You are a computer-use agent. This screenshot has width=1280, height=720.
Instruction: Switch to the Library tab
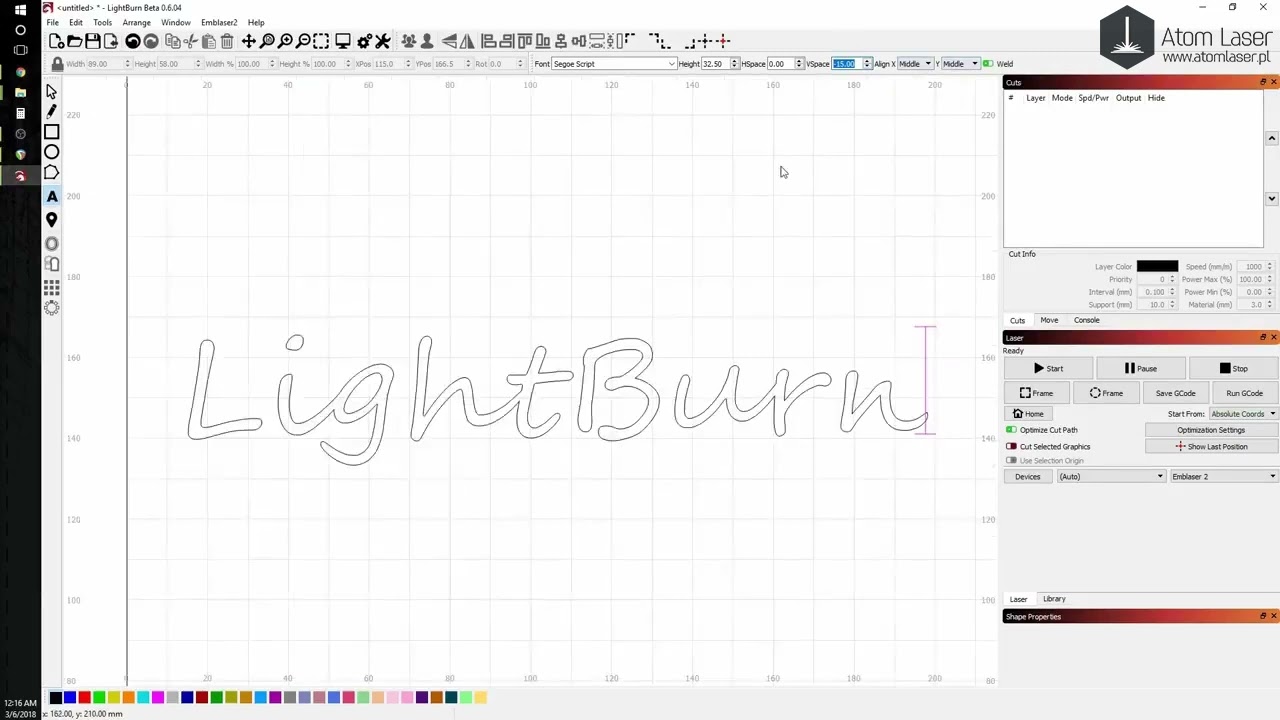(1054, 599)
